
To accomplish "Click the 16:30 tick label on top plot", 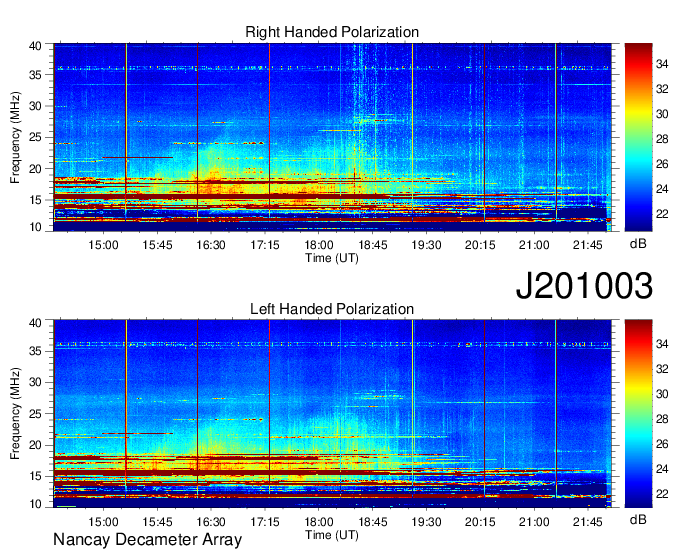I will coord(211,245).
